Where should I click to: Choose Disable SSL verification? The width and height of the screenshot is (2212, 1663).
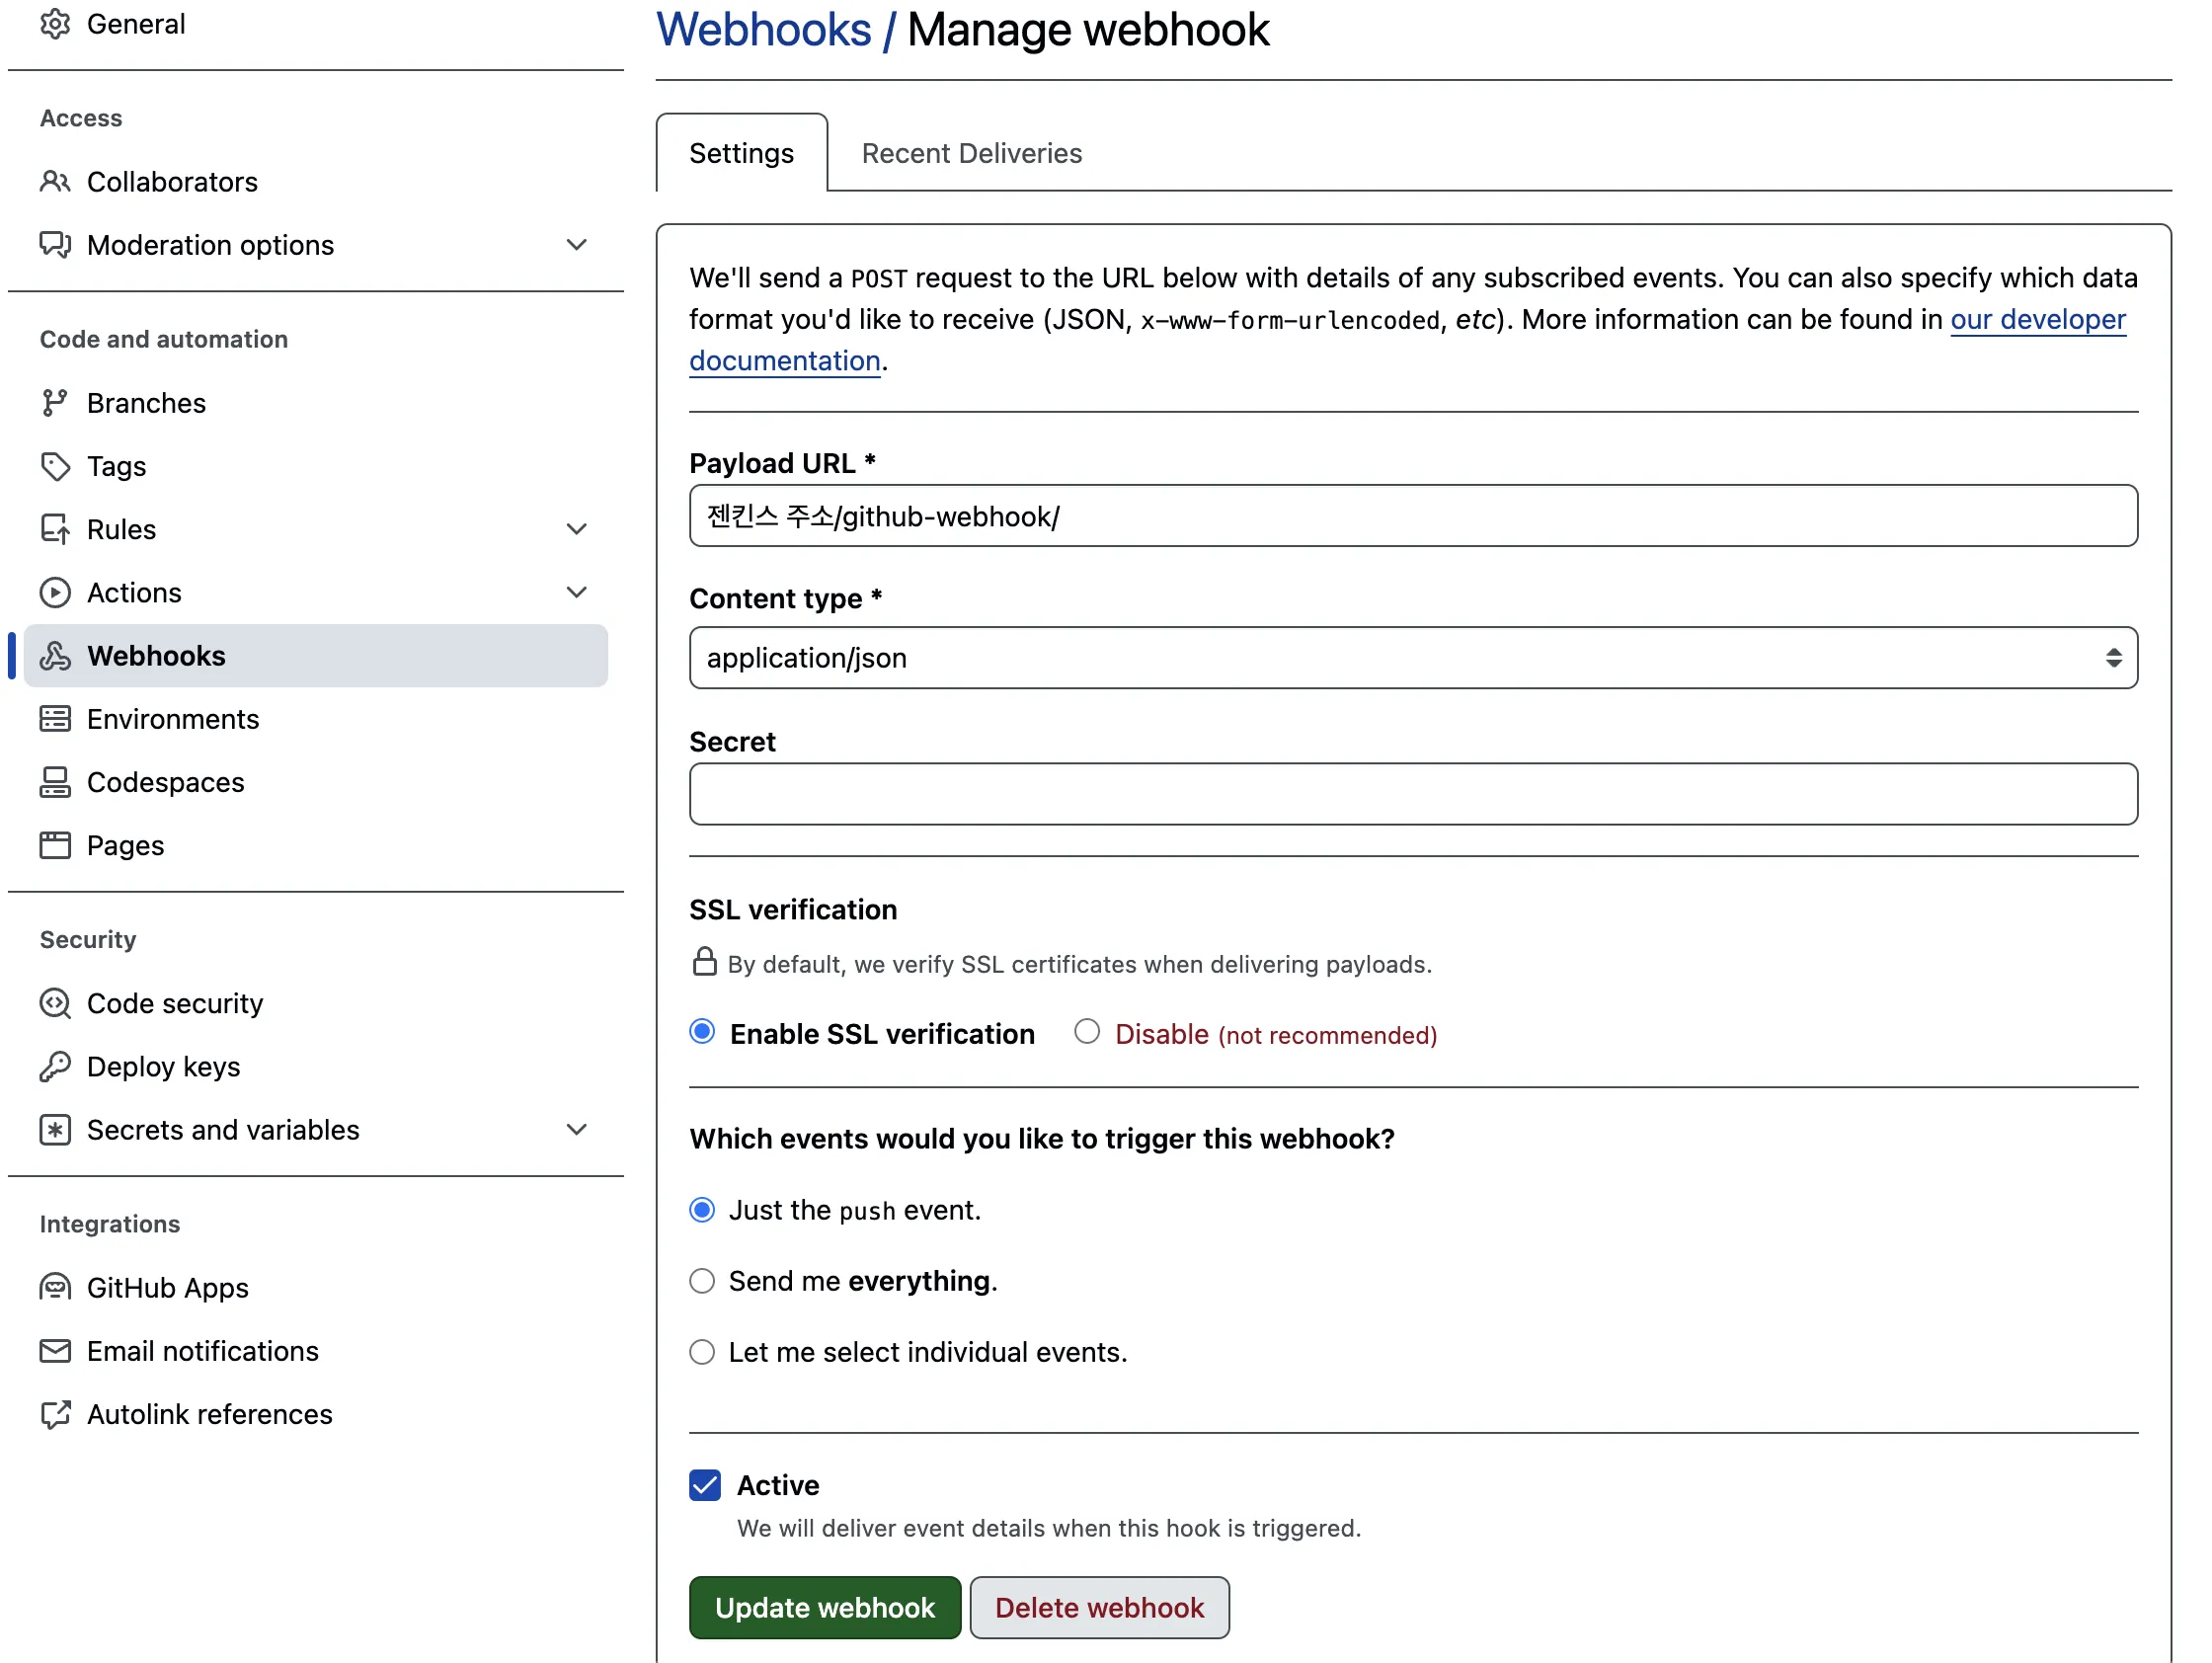pos(1087,1033)
